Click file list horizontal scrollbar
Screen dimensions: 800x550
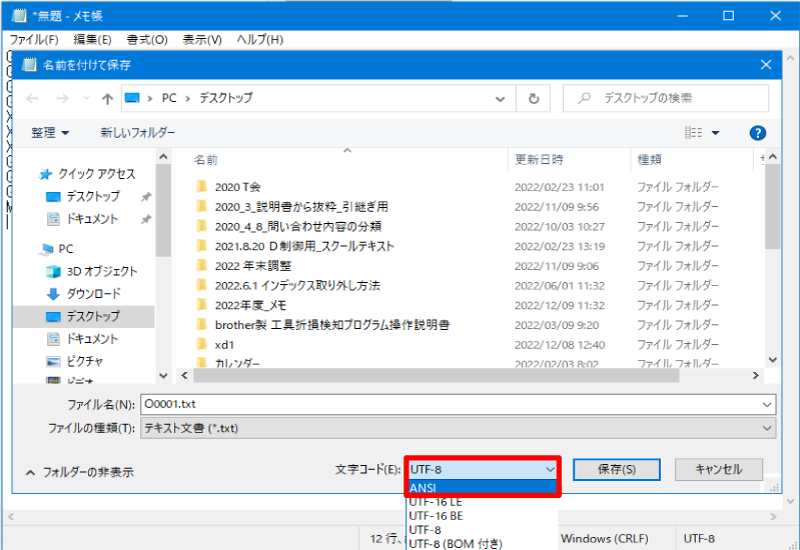(x=437, y=376)
